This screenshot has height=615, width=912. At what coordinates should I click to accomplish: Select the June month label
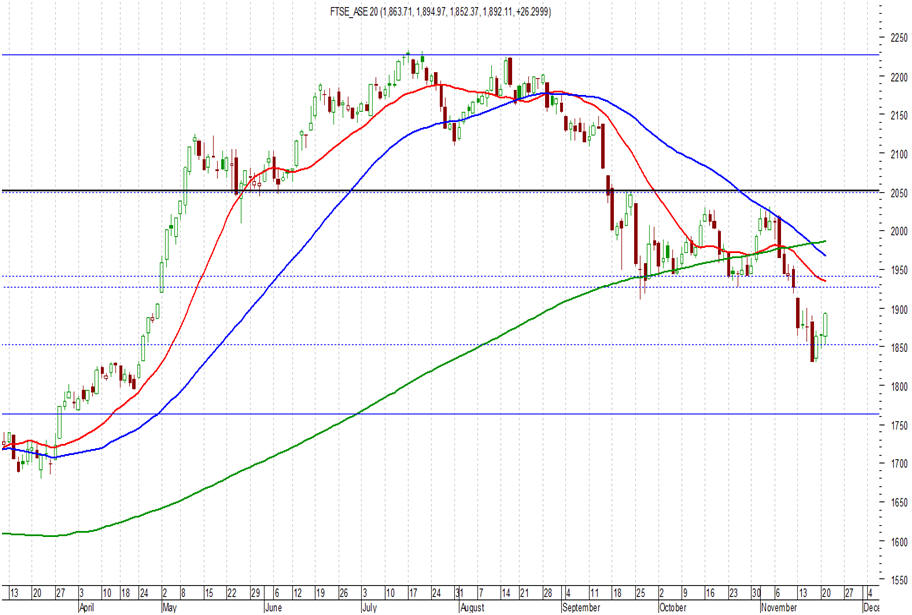coord(273,607)
